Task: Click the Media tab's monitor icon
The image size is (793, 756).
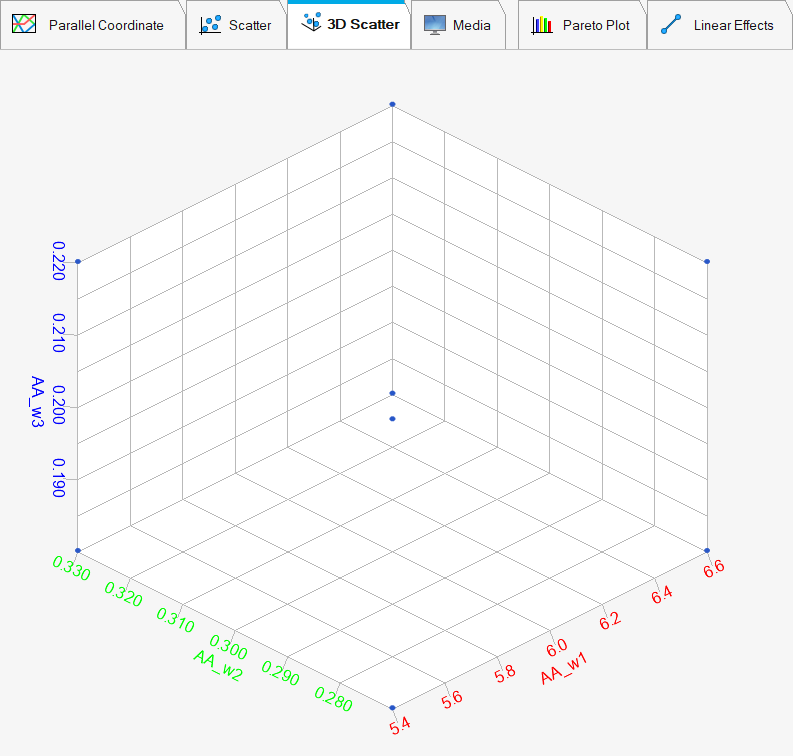Action: click(434, 25)
